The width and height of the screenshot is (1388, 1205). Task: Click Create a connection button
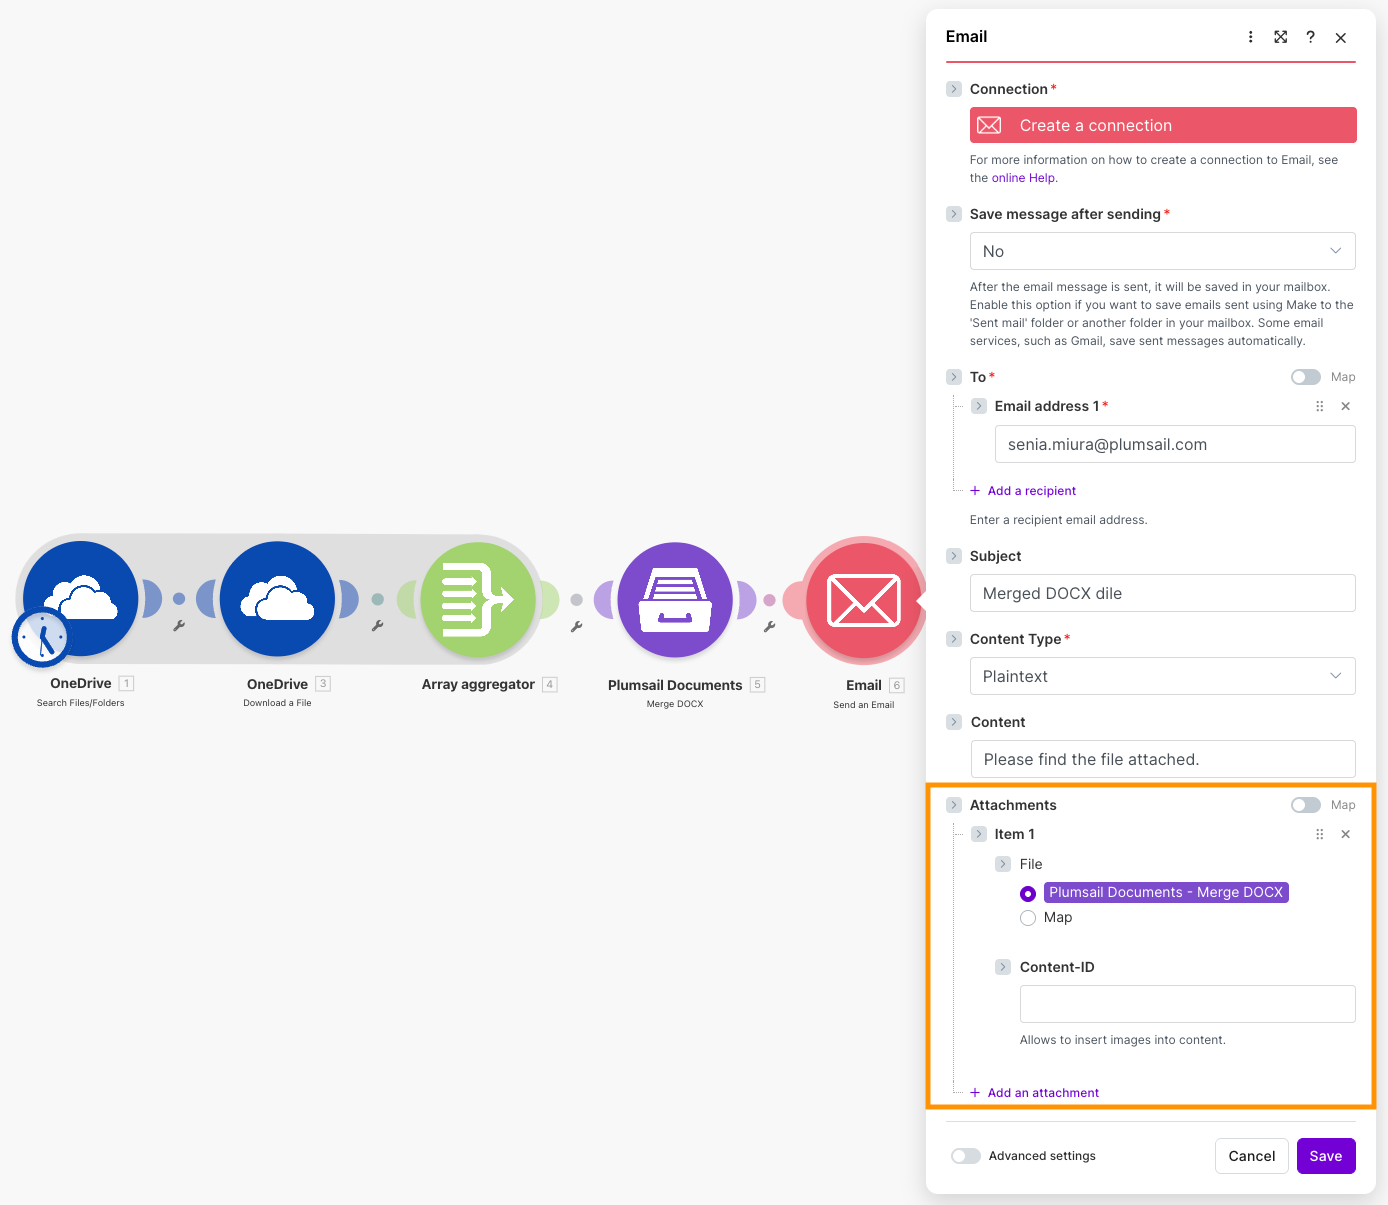click(1163, 125)
